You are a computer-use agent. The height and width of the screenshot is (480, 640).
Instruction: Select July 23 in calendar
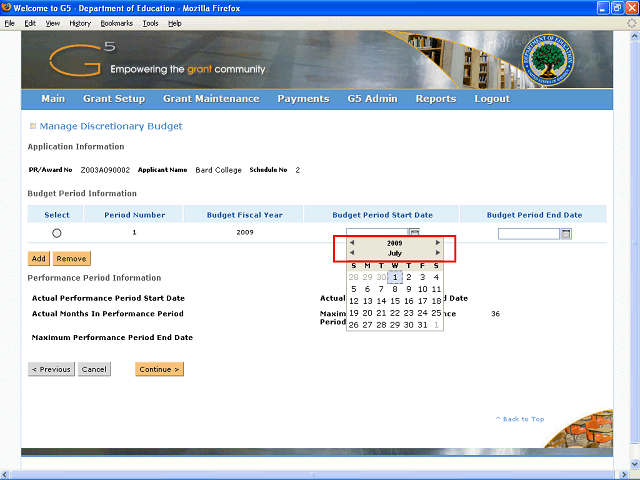(x=409, y=313)
